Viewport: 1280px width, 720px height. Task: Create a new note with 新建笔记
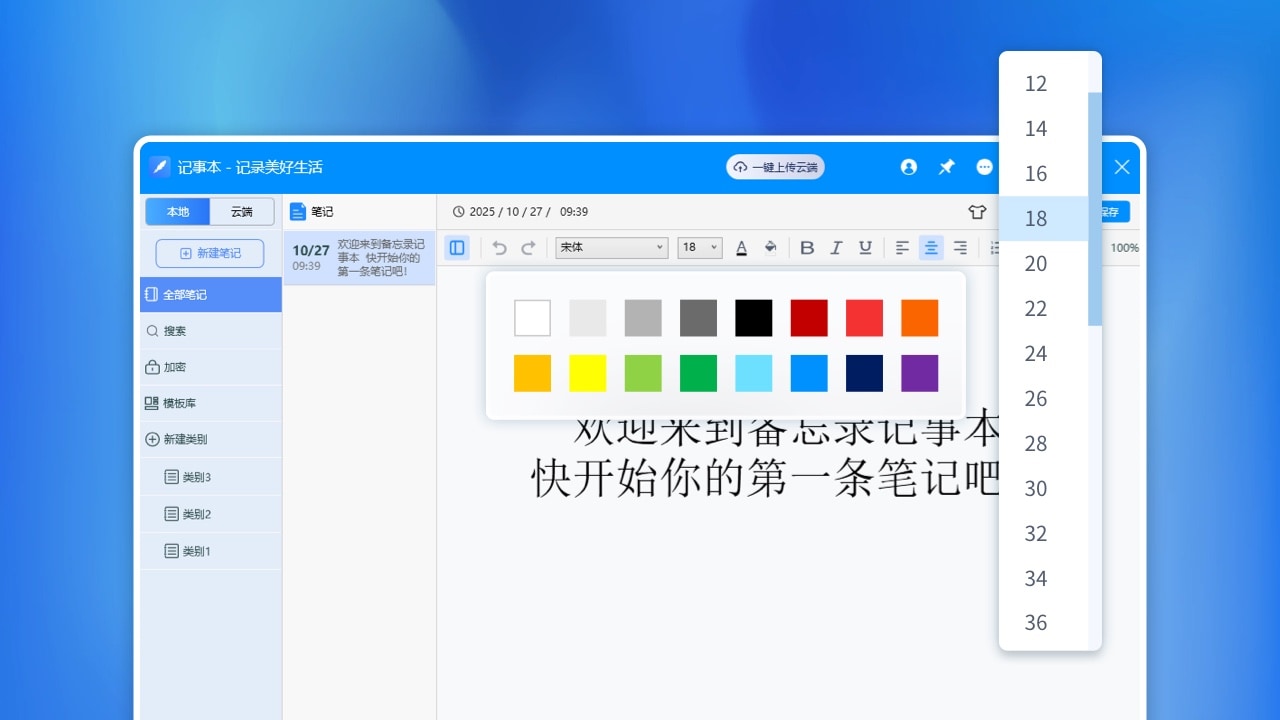click(x=209, y=253)
